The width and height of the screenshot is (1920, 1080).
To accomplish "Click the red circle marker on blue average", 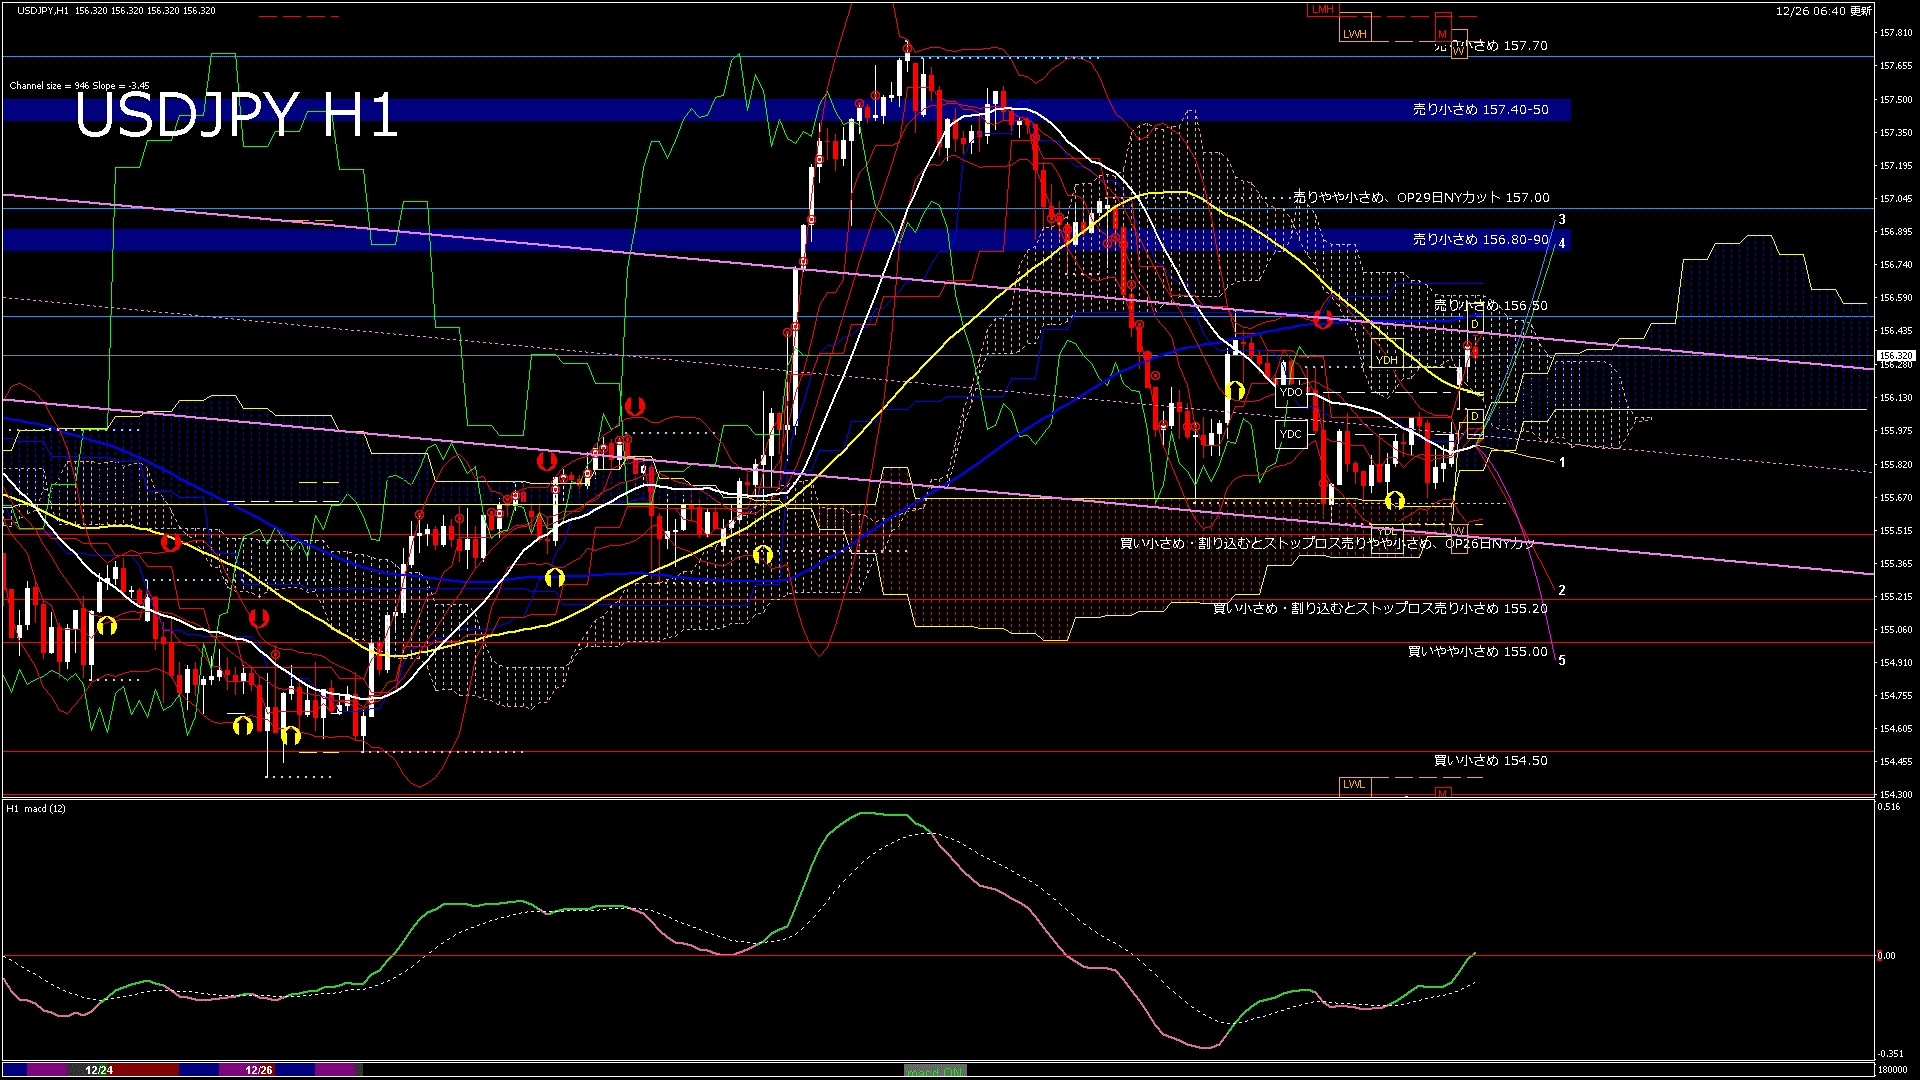I will click(x=1323, y=320).
